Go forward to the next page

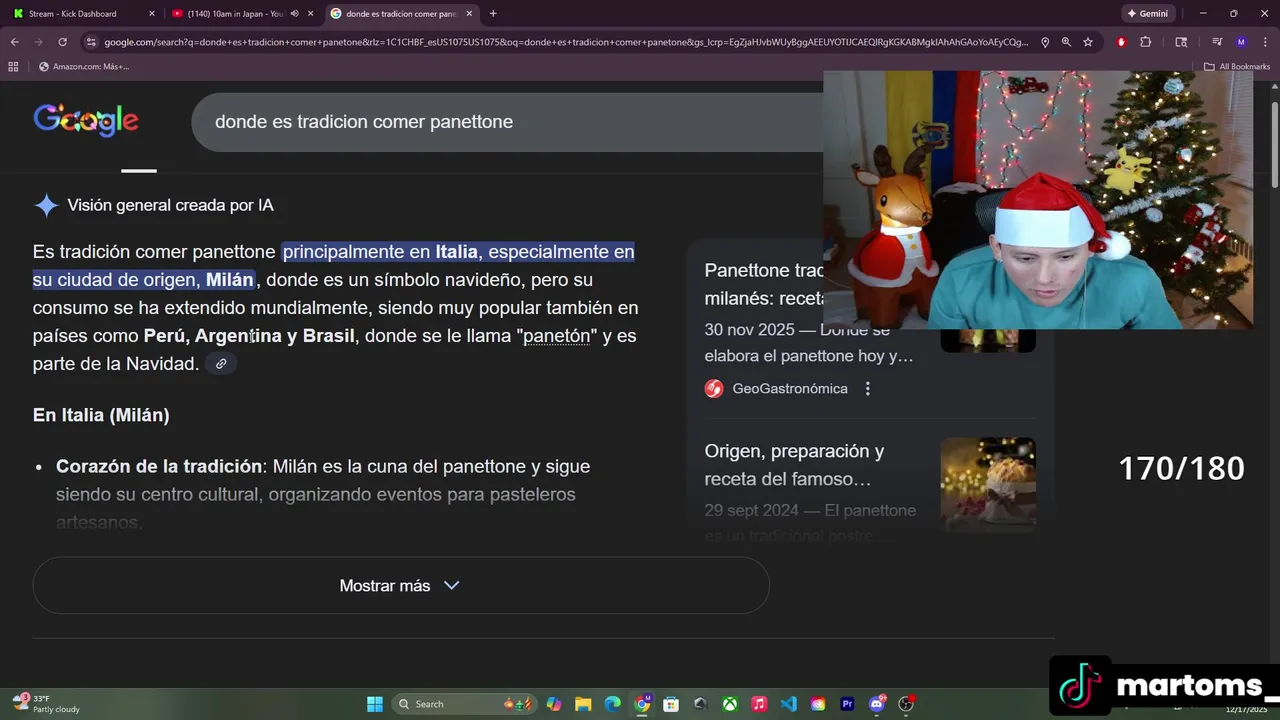[x=38, y=42]
